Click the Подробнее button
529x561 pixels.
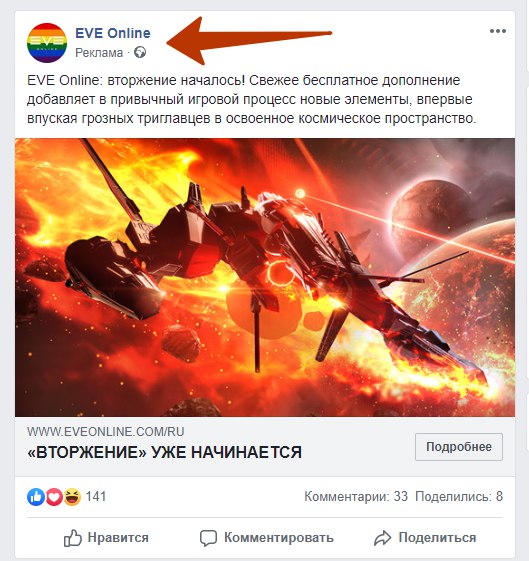tap(459, 447)
